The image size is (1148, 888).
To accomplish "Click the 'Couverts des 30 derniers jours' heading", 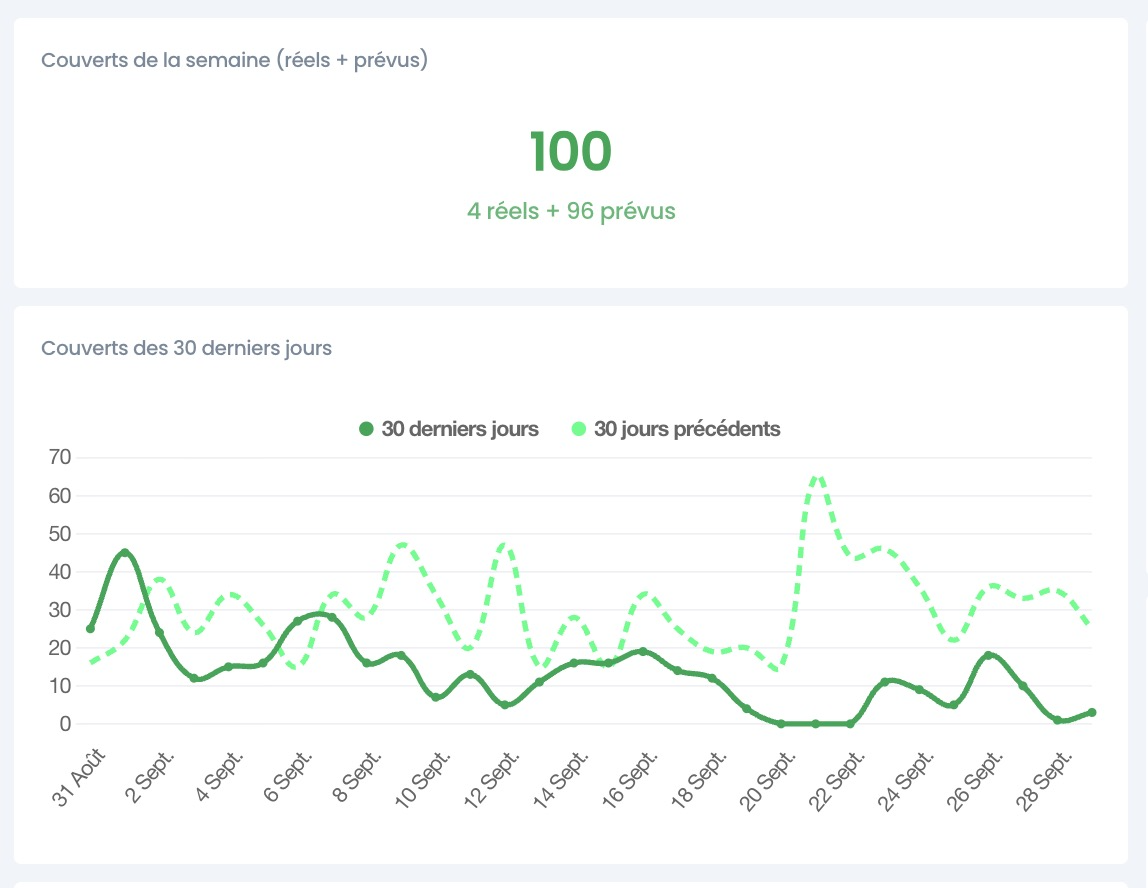I will point(186,348).
